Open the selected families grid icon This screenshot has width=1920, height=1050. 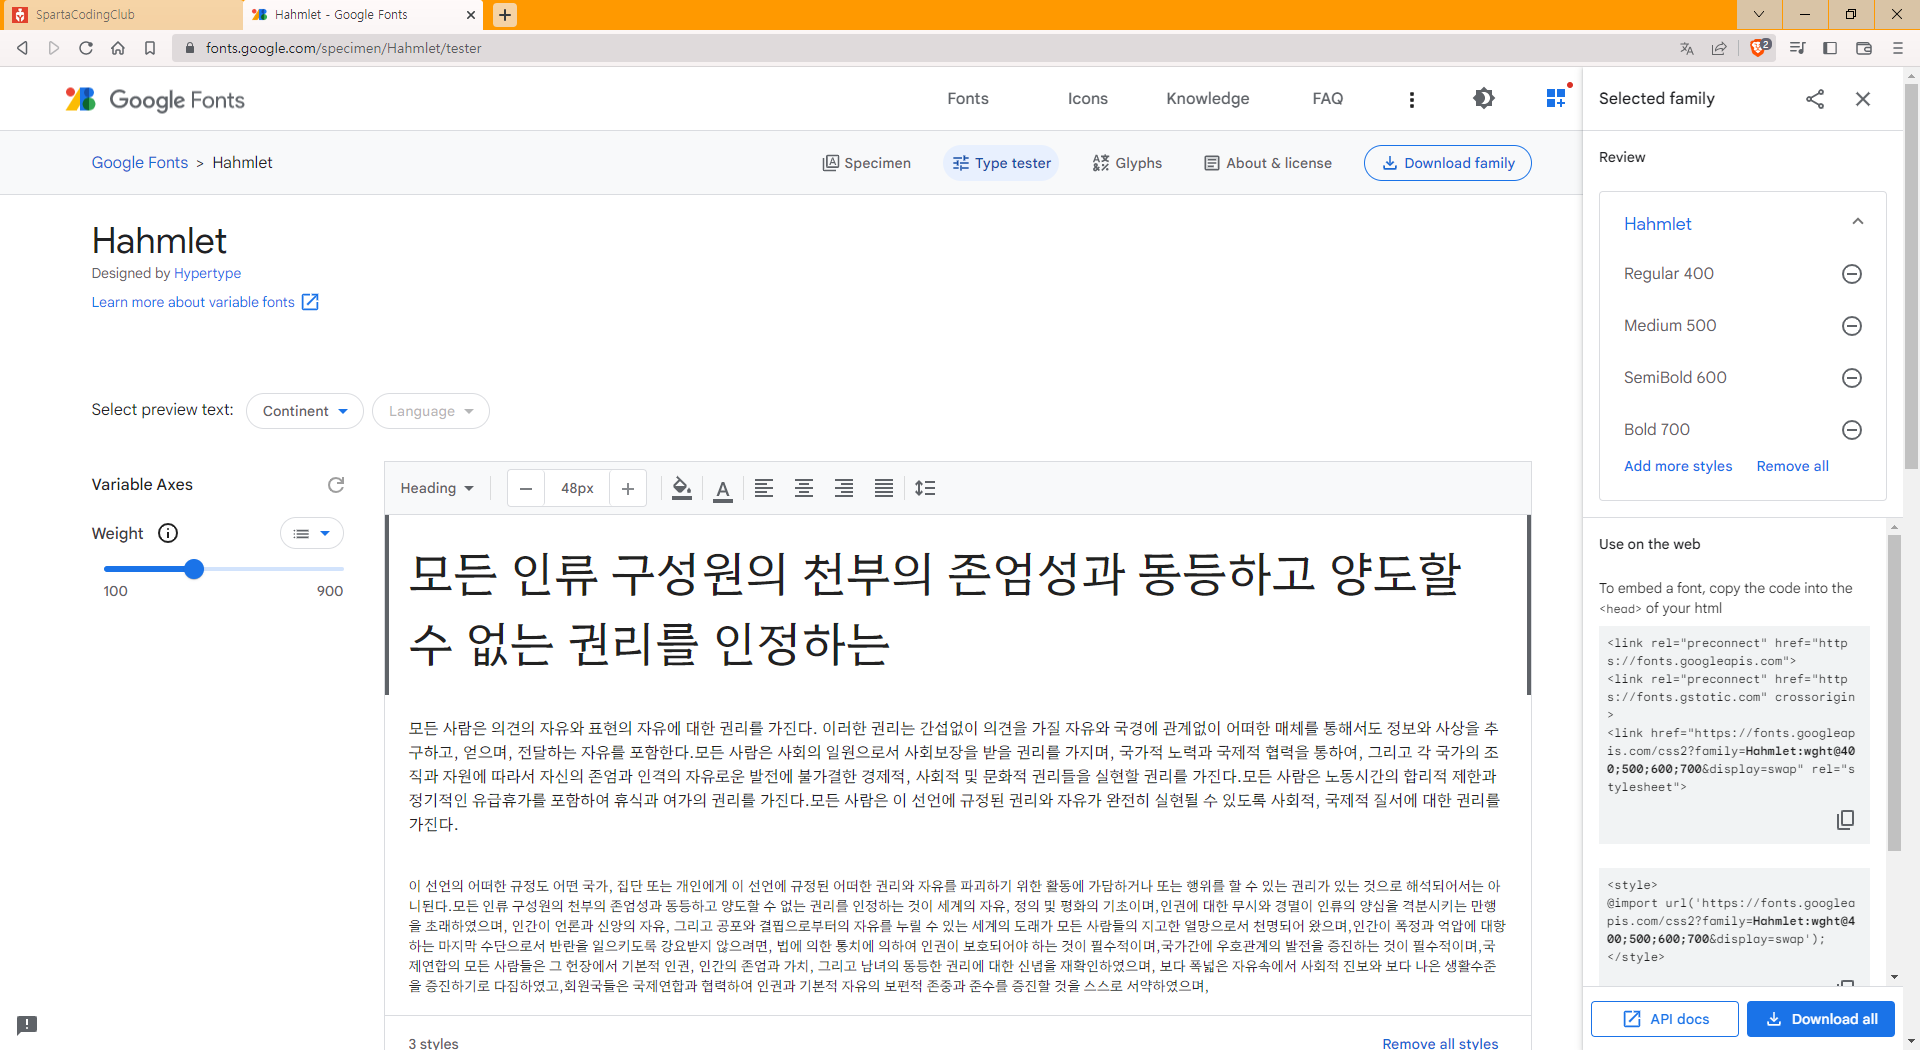pyautogui.click(x=1556, y=98)
